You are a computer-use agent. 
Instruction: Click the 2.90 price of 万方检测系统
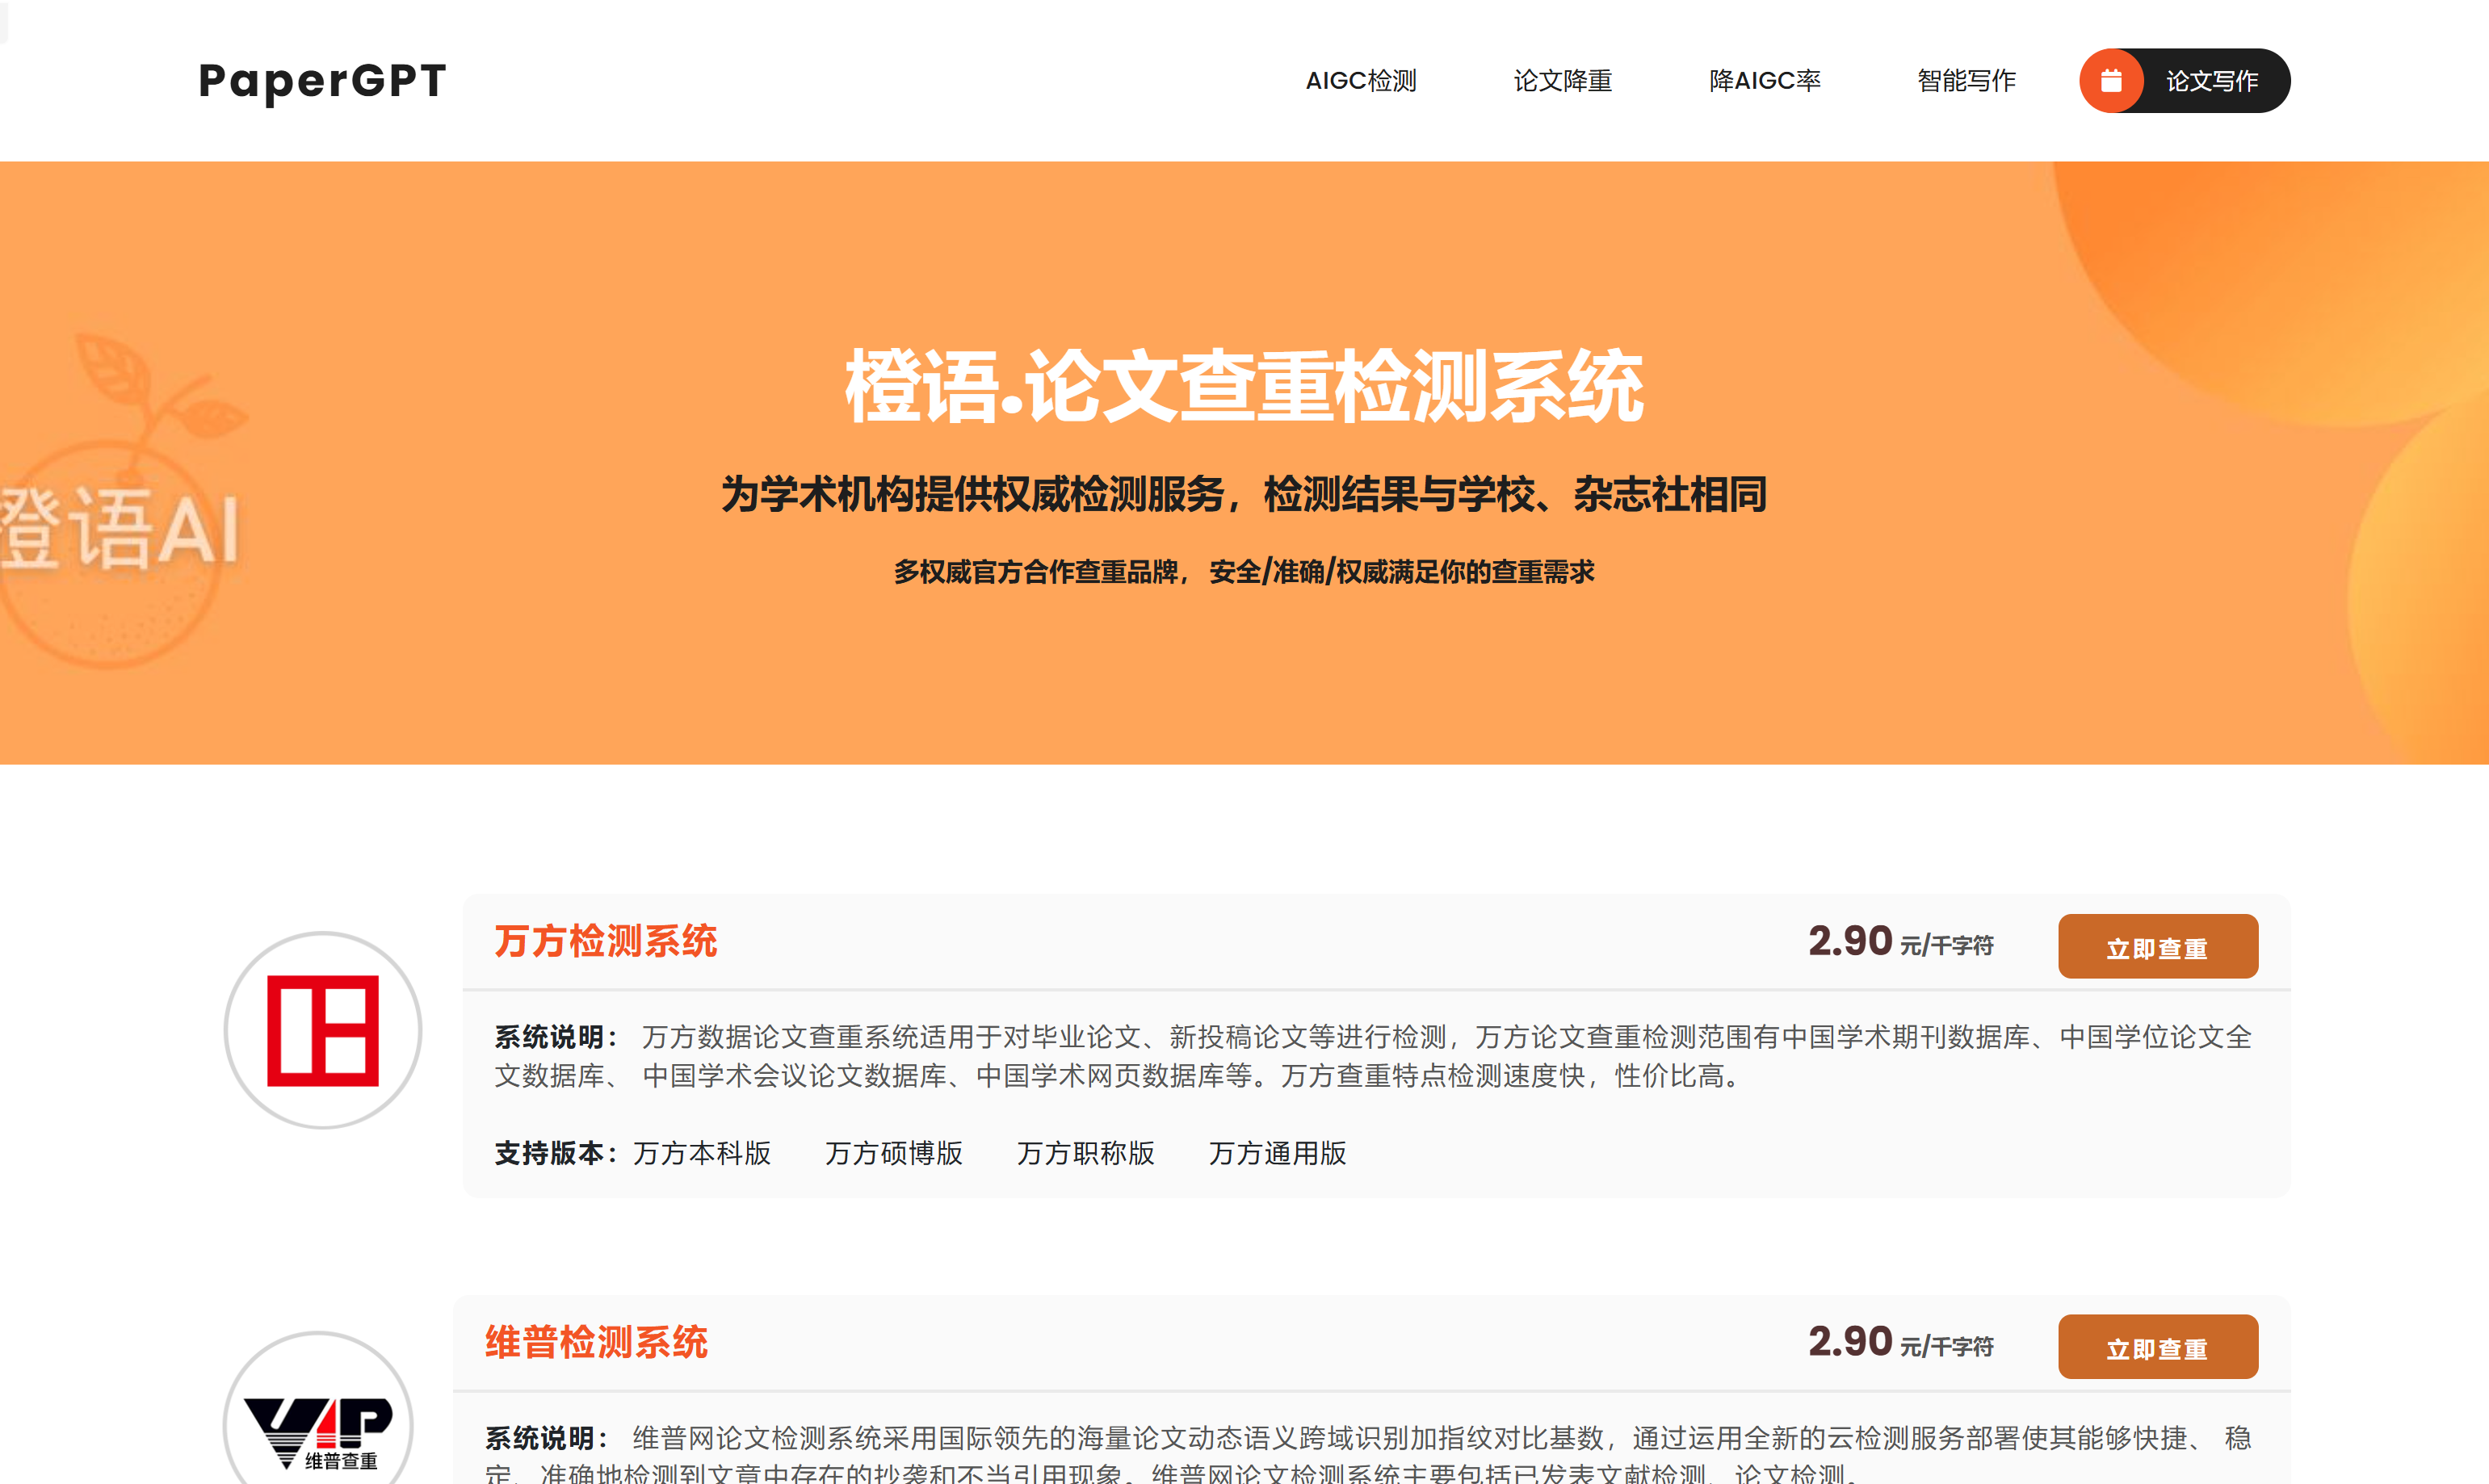click(x=1850, y=941)
